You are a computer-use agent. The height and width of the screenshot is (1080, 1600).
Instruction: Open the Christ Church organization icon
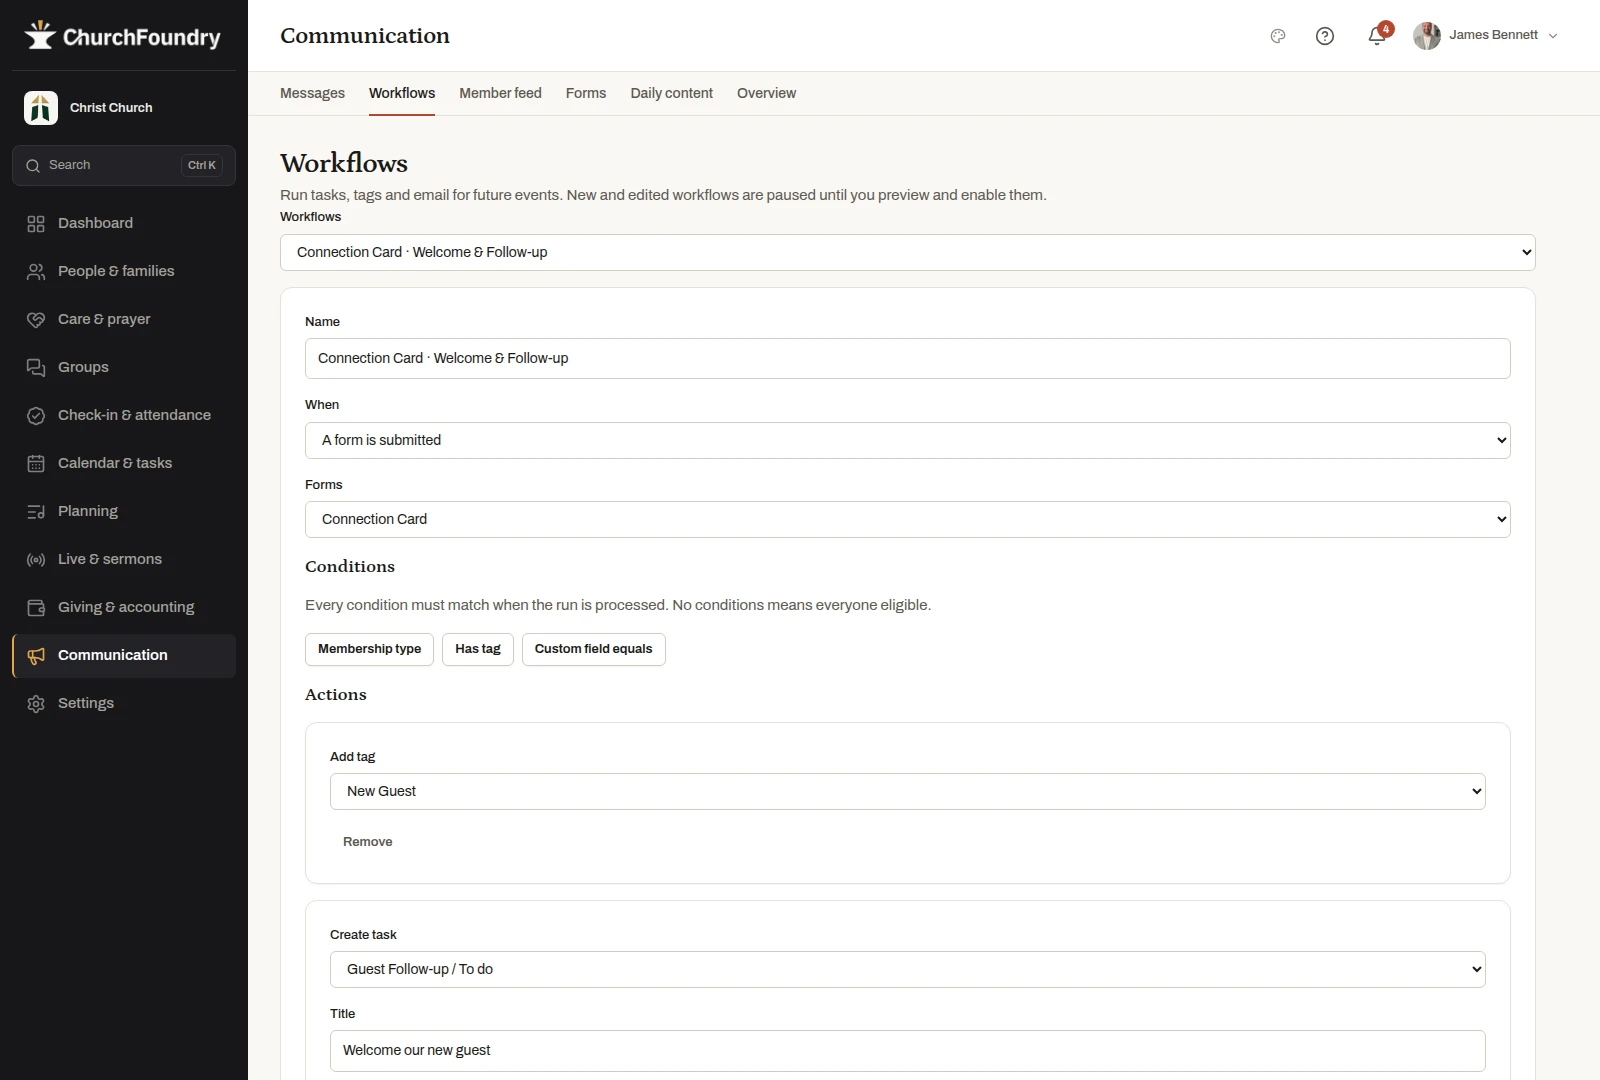[41, 108]
